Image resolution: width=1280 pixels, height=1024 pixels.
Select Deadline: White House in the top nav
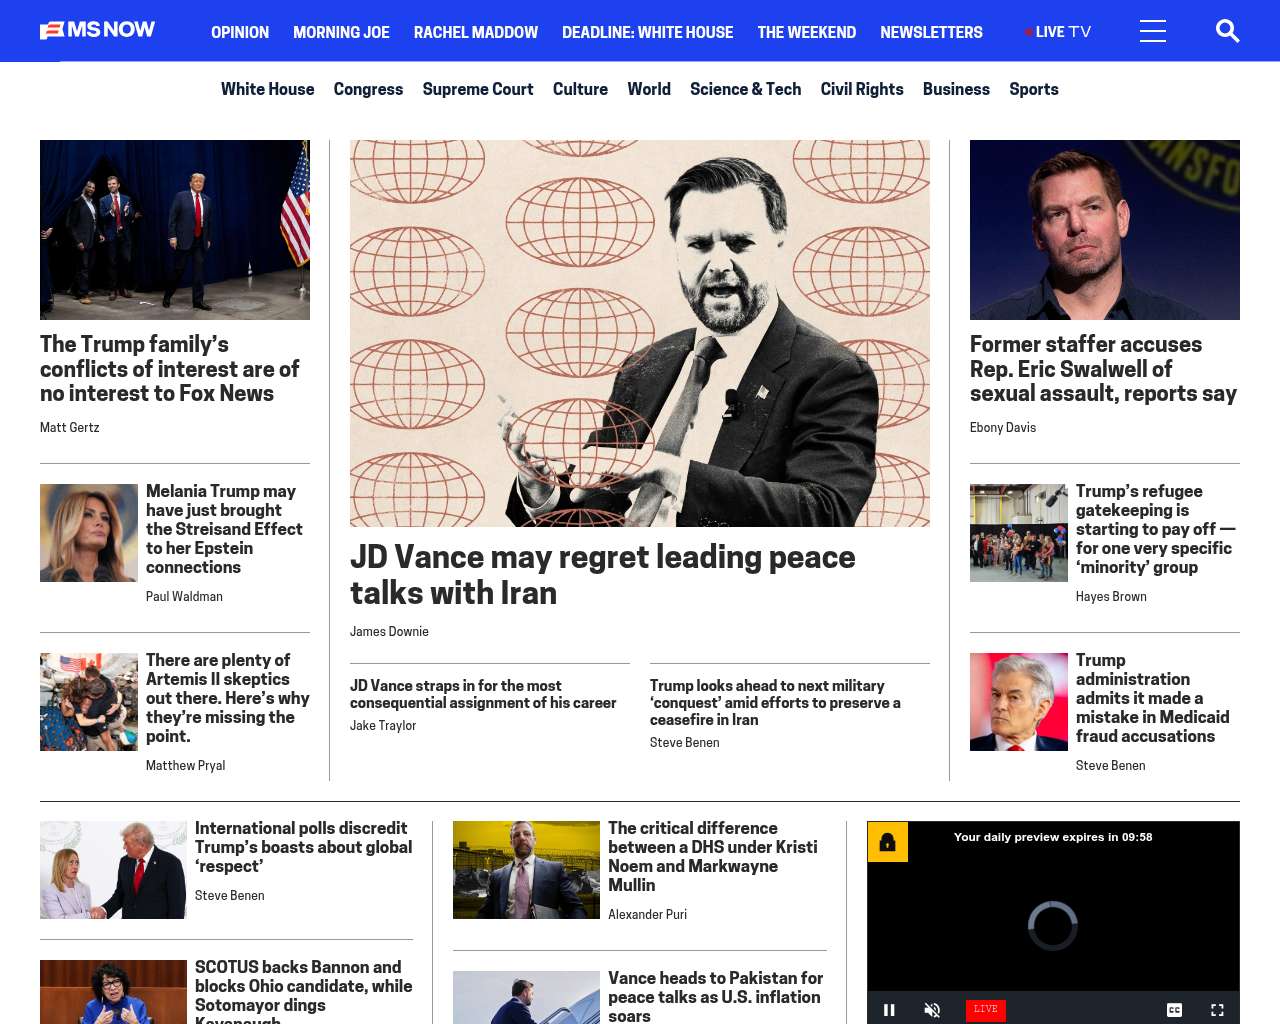tap(648, 32)
